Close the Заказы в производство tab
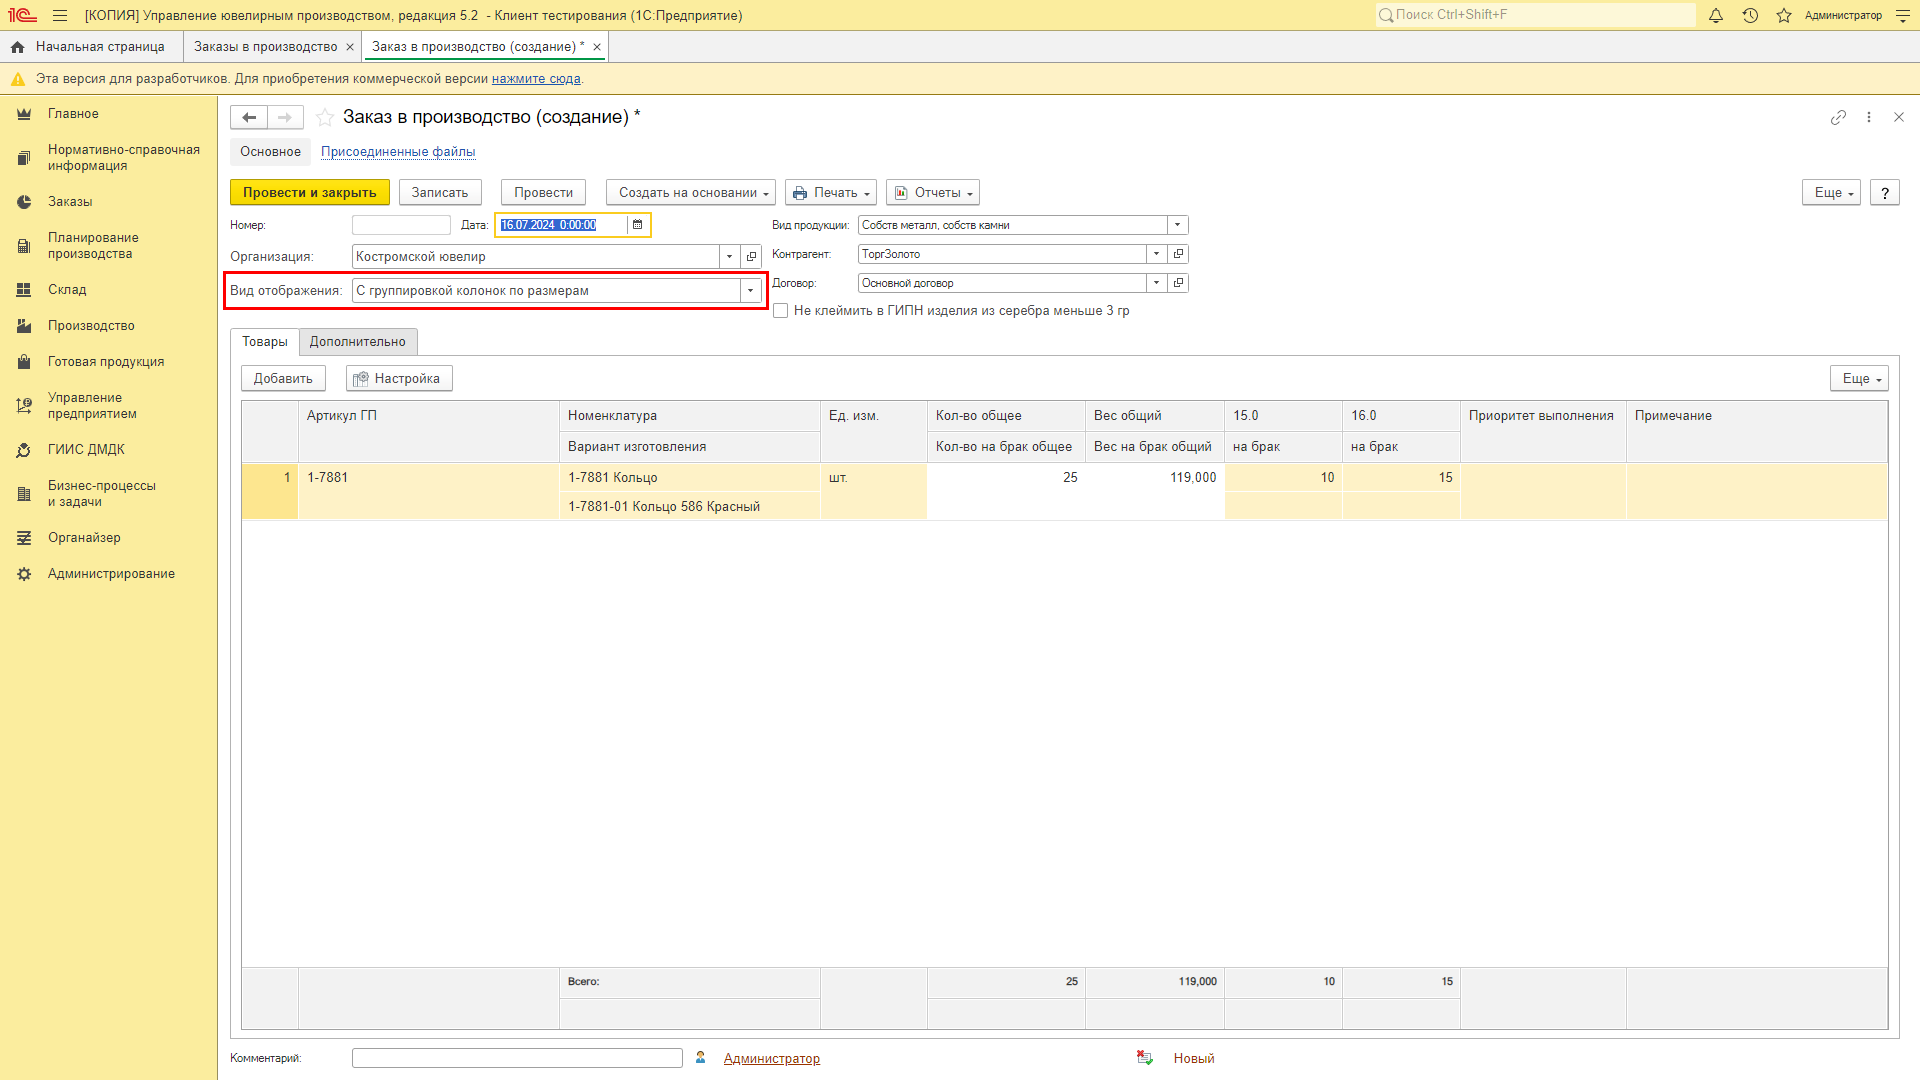1920x1080 pixels. [x=350, y=47]
